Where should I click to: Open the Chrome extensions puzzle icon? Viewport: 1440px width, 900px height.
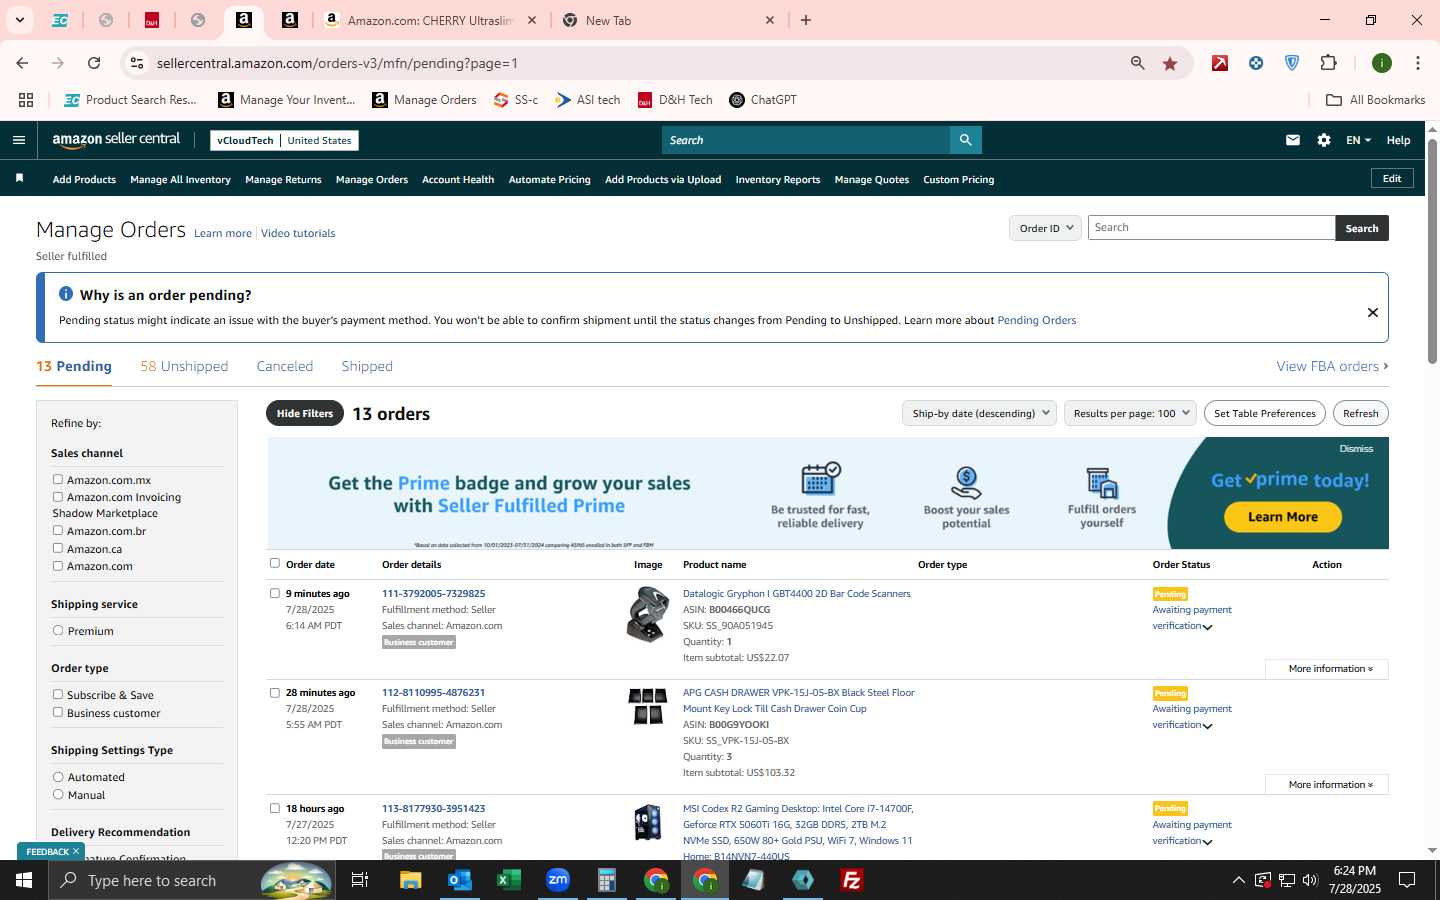click(x=1328, y=63)
